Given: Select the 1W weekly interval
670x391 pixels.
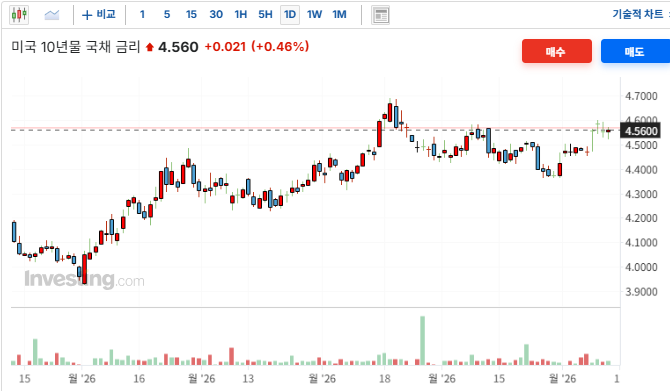Looking at the screenshot, I should point(314,15).
